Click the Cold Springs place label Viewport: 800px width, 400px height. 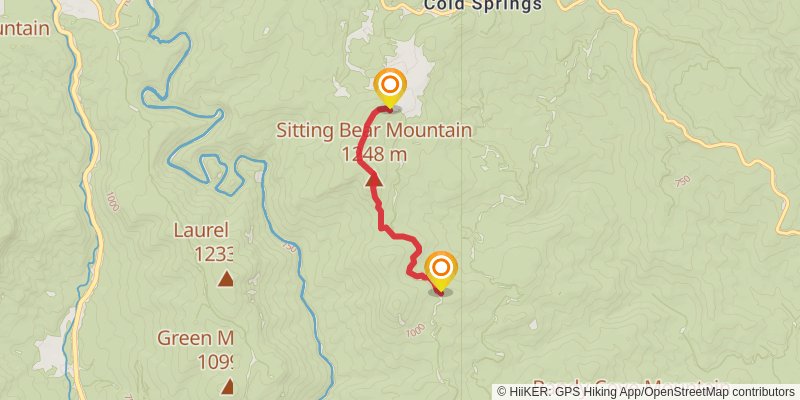483,5
